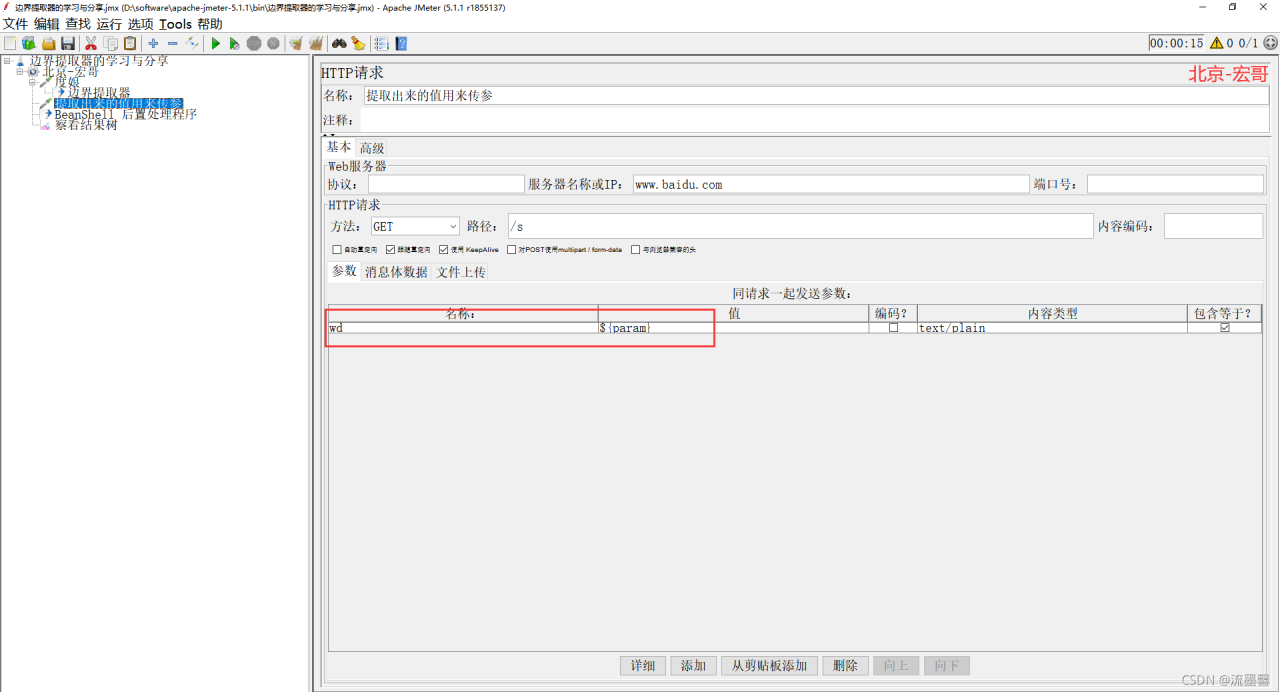Image resolution: width=1280 pixels, height=692 pixels.
Task: Click the Collapse All minus icon
Action: (172, 43)
